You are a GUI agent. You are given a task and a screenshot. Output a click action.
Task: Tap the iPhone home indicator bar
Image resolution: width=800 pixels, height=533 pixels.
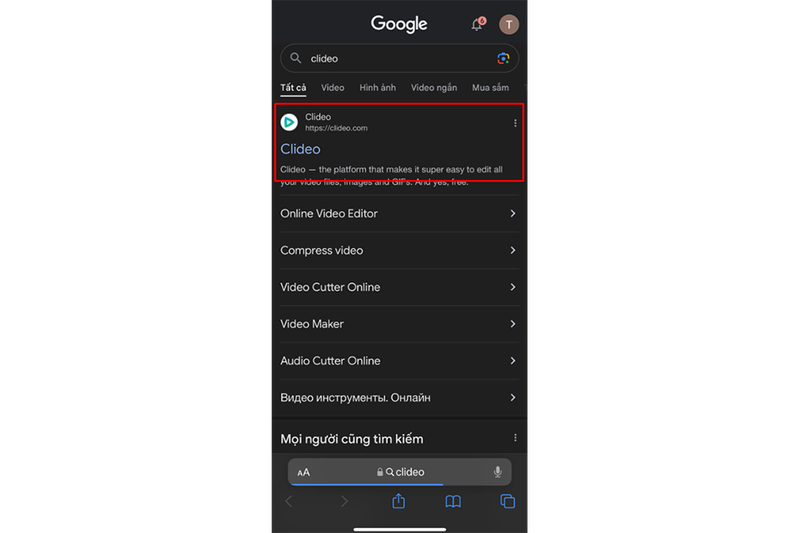(399, 529)
